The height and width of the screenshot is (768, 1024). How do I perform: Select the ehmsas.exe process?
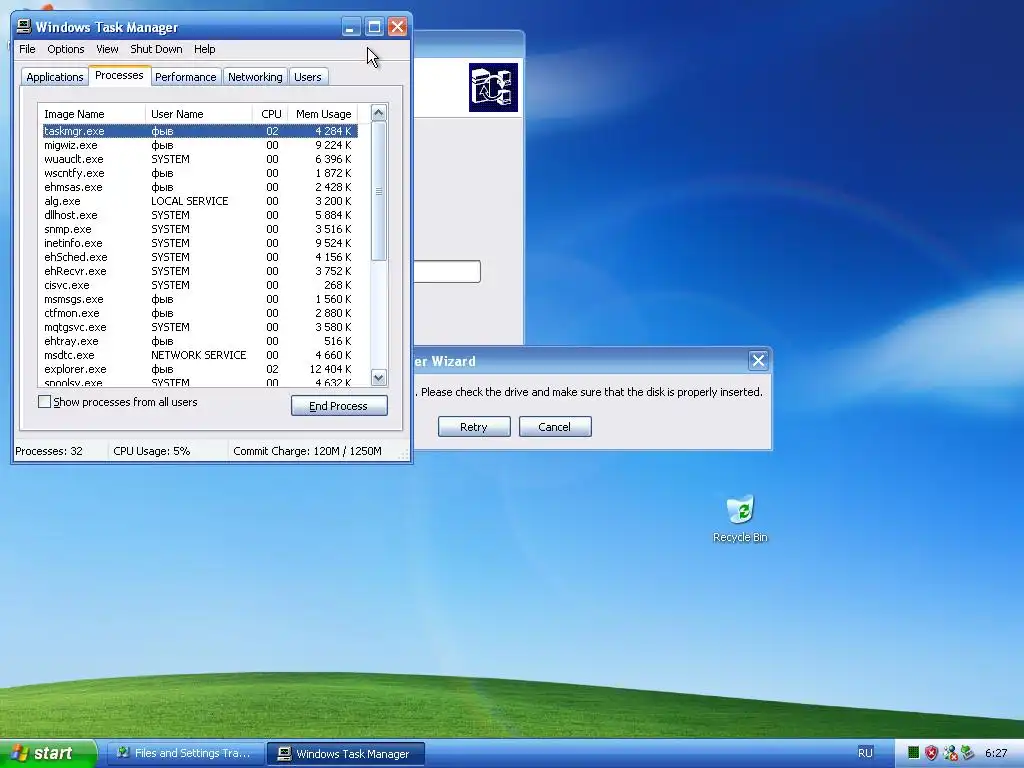point(200,187)
